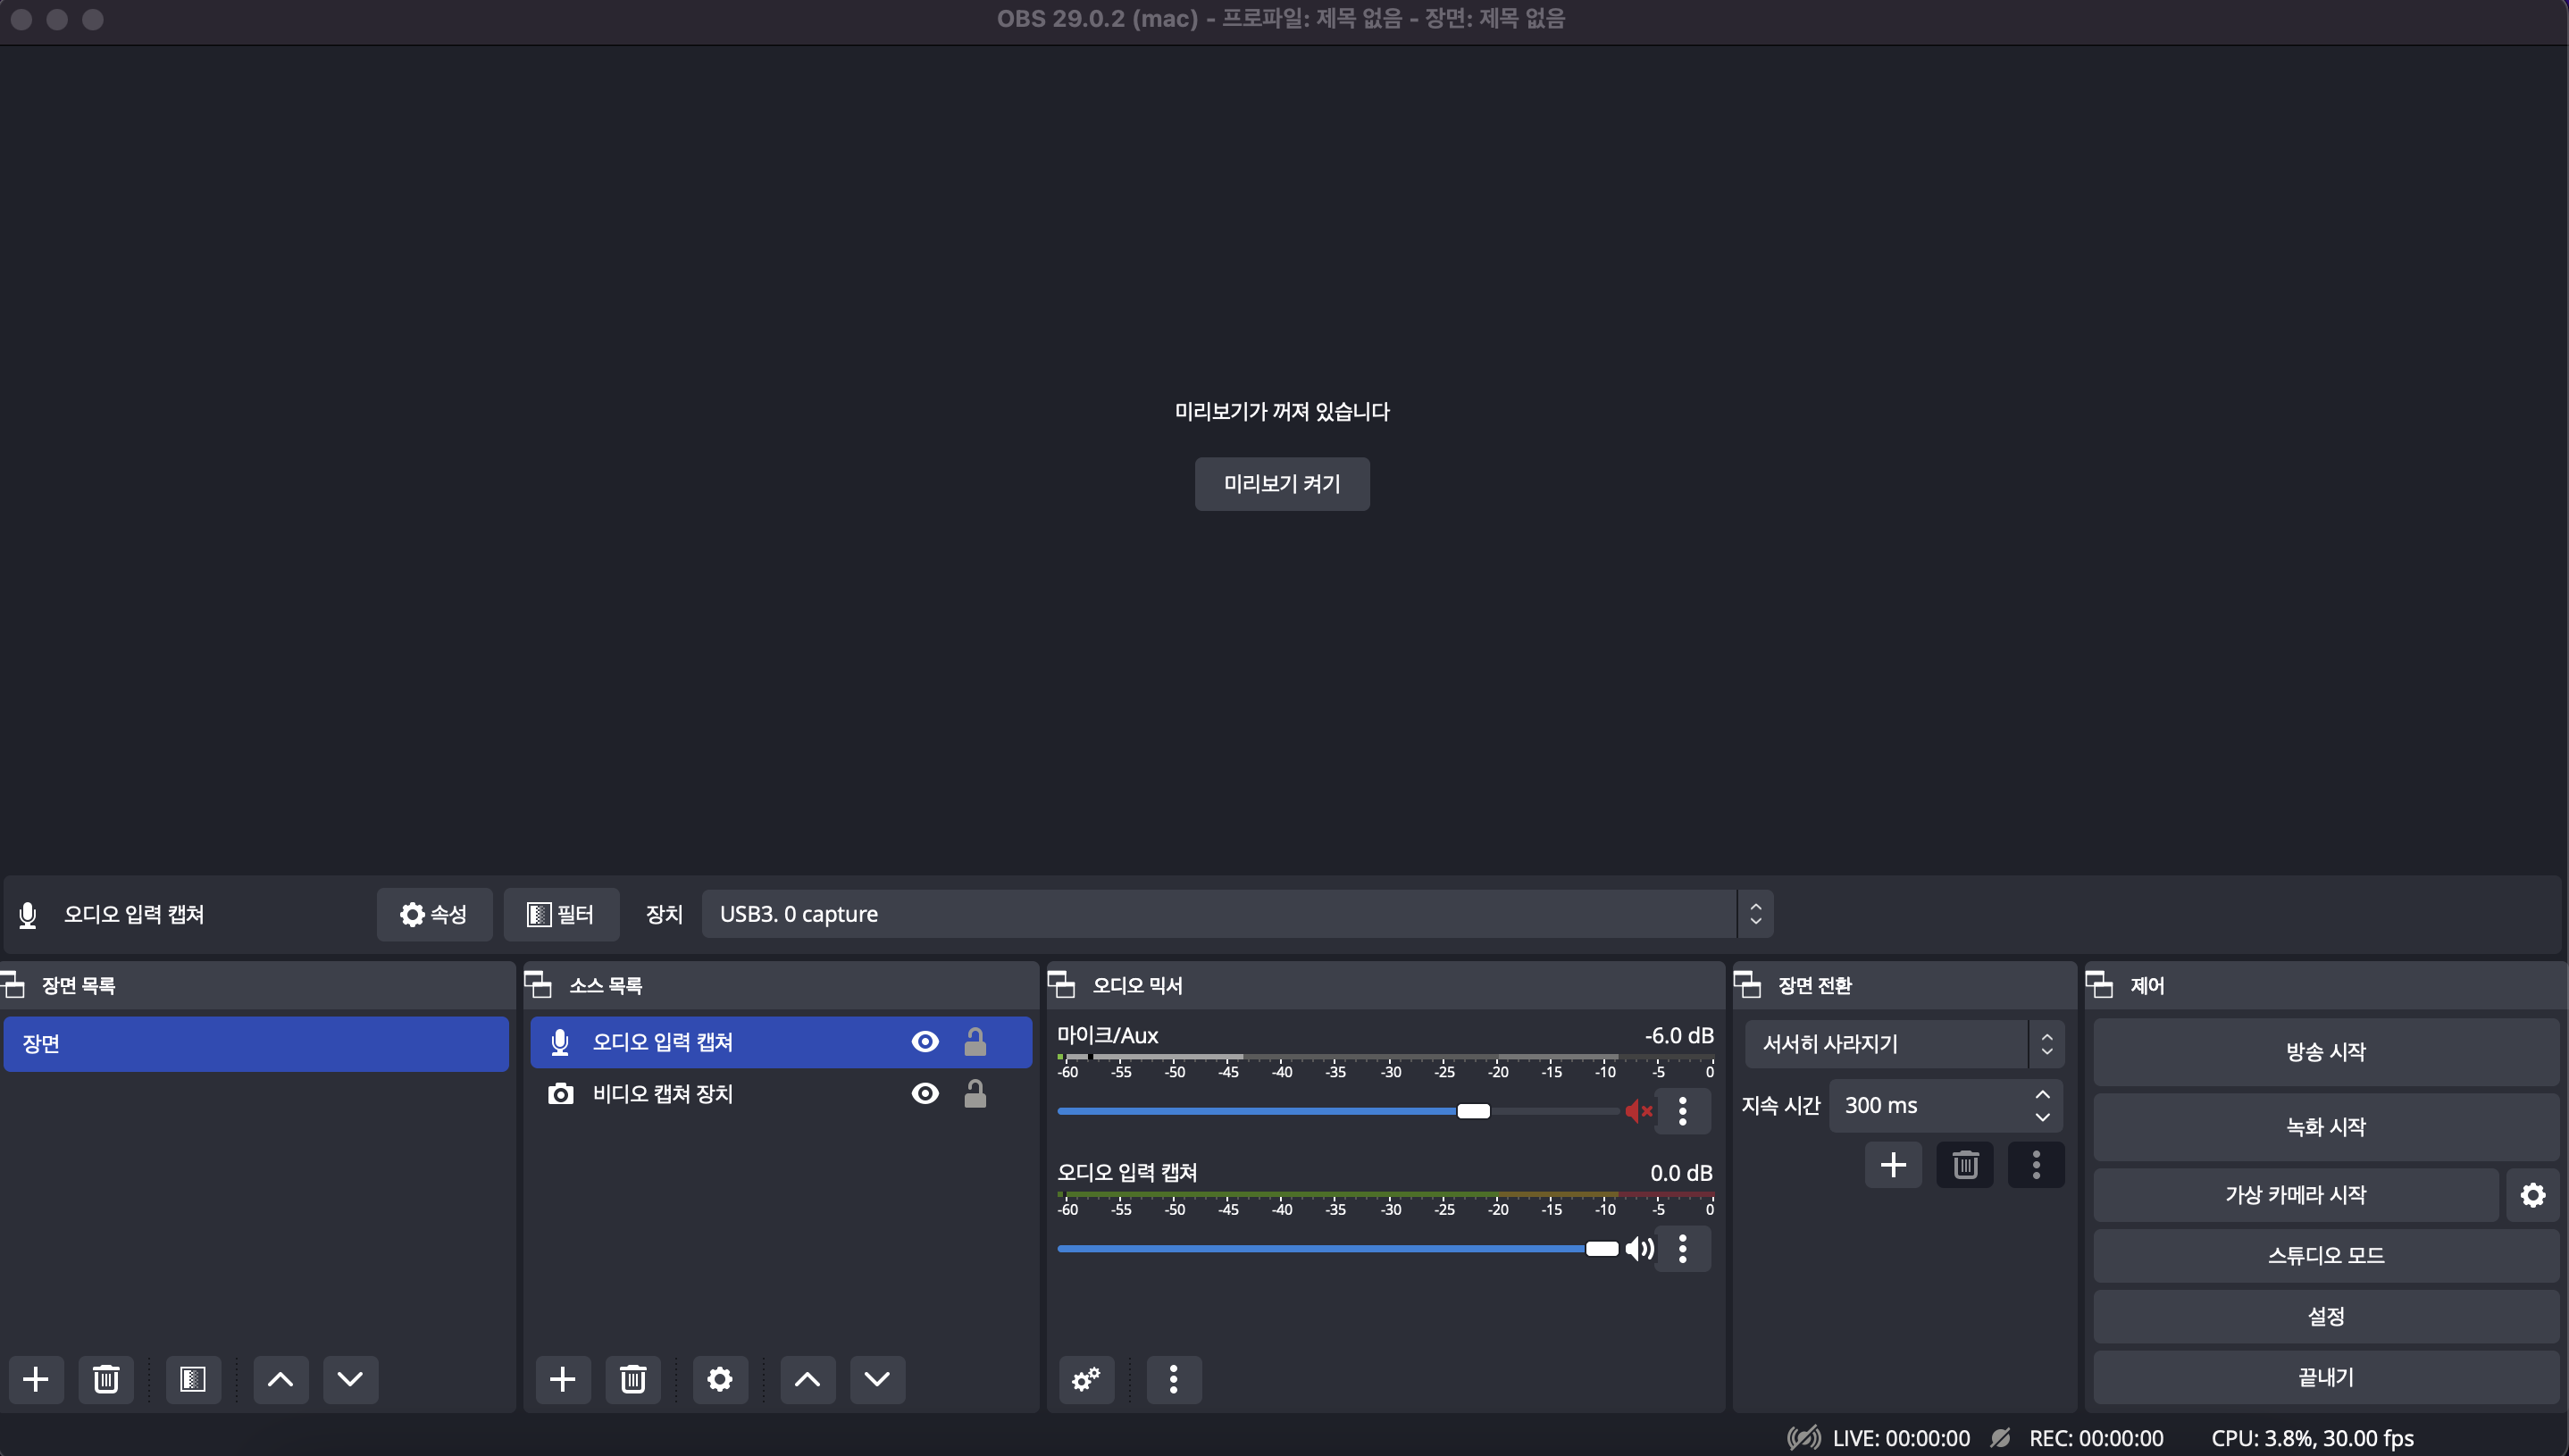Open source properties gear in 소스 목록

click(719, 1379)
